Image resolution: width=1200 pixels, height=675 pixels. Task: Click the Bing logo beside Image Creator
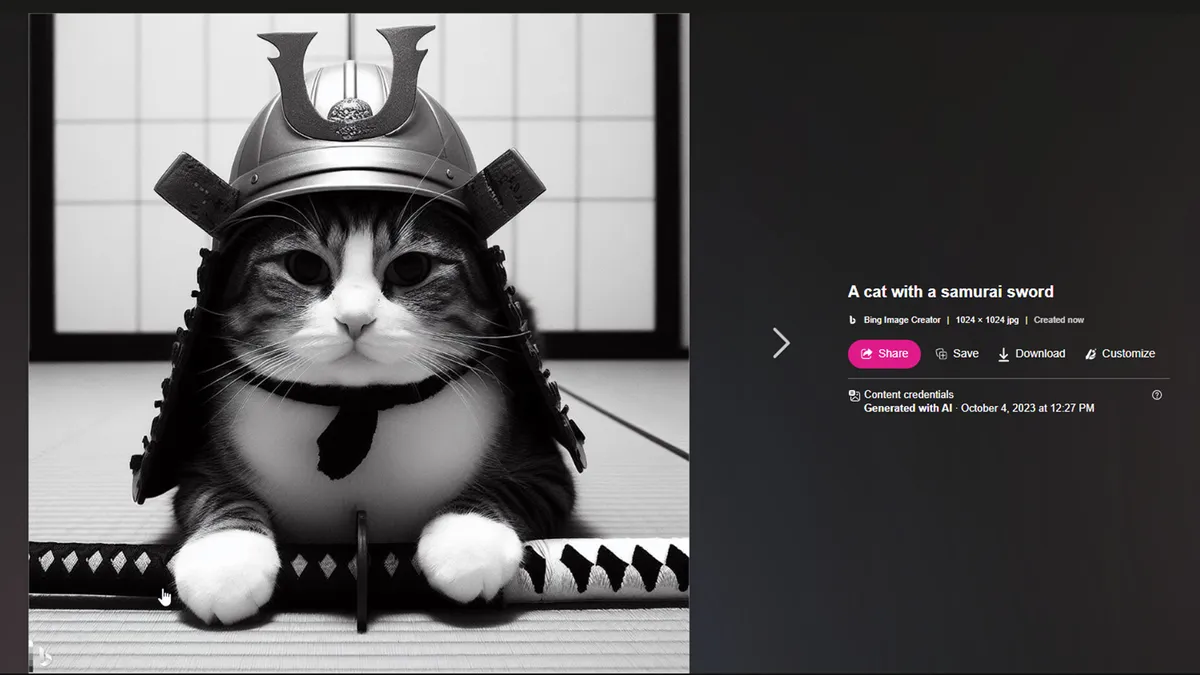(853, 320)
